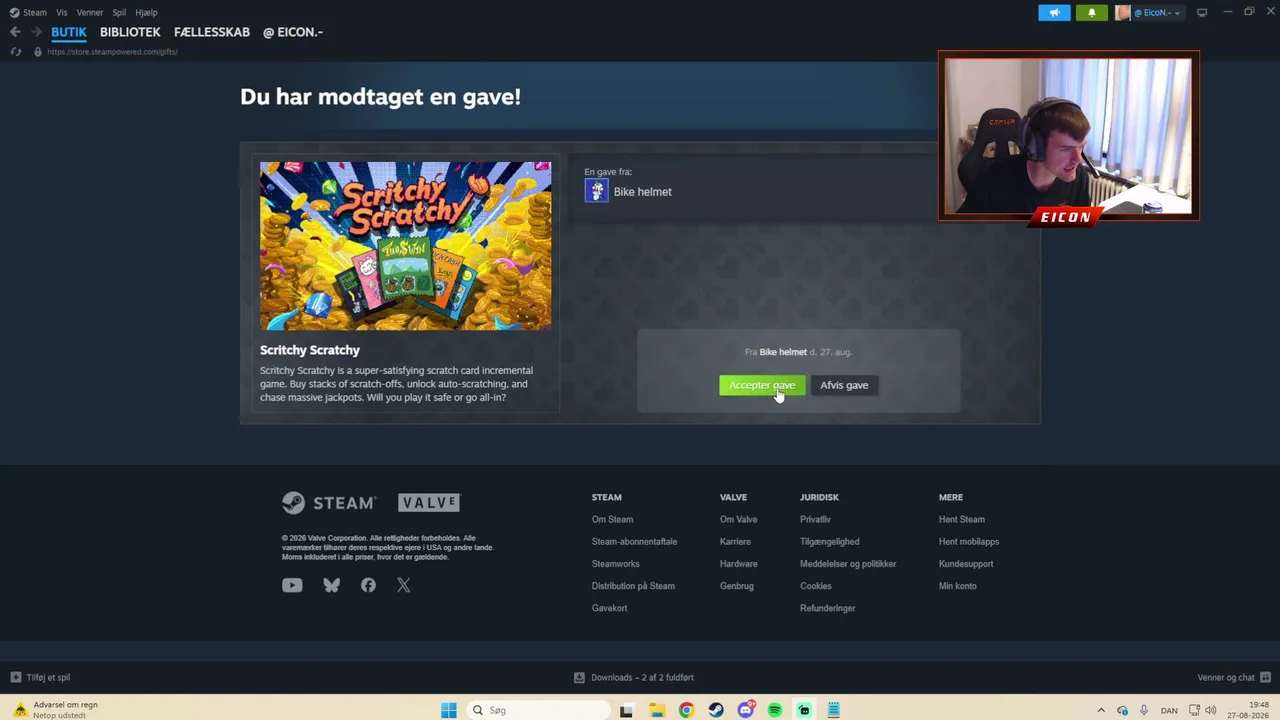The image size is (1280, 720).
Task: Go back with the back arrow
Action: tap(15, 32)
